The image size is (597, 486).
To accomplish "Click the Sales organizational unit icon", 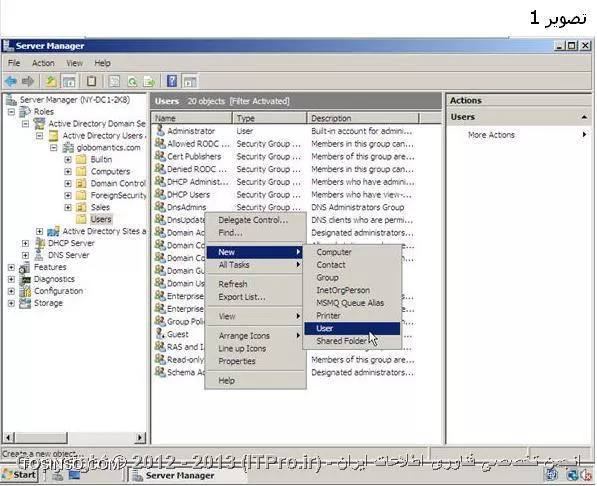I will [x=81, y=207].
